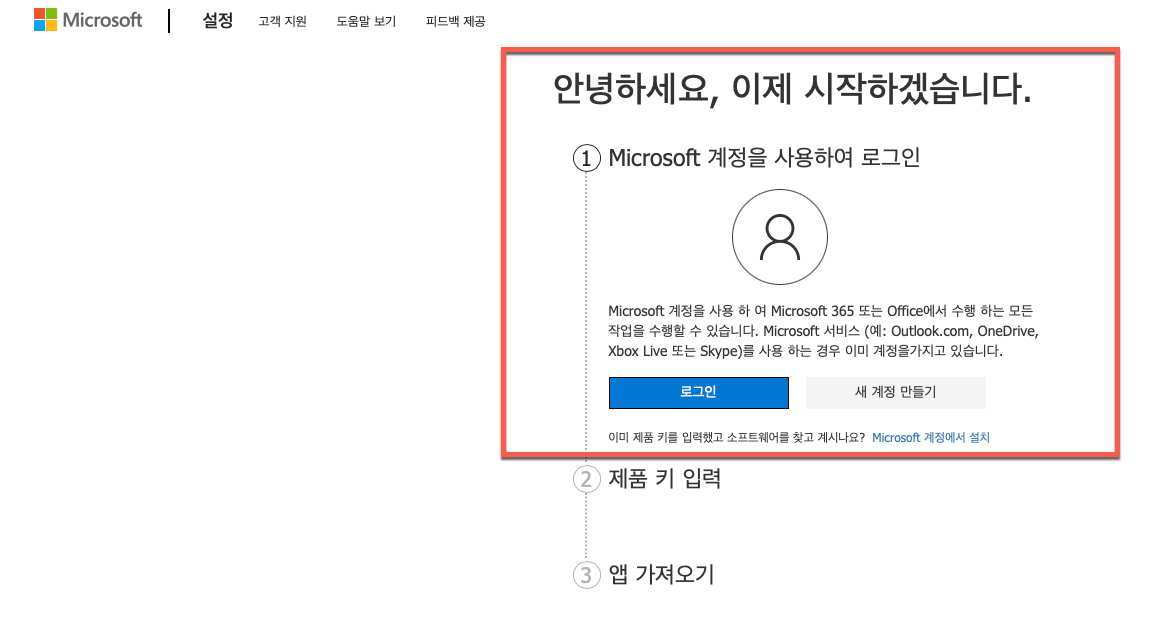
Task: Click the user profile avatar icon
Action: point(780,237)
